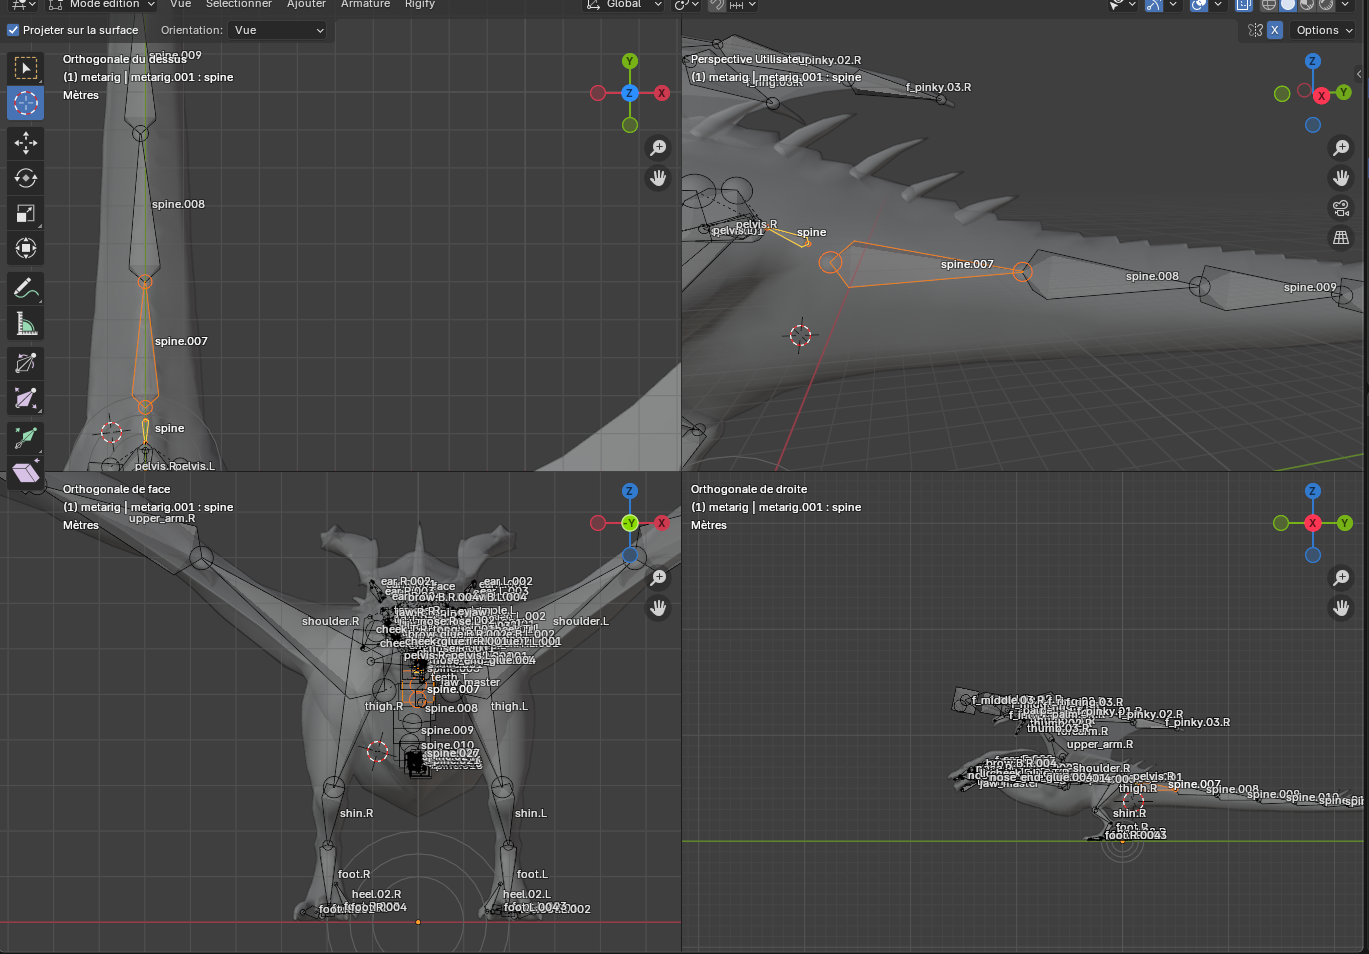1369x954 pixels.
Task: Open the Orientation Vue dropdown
Action: click(x=278, y=30)
